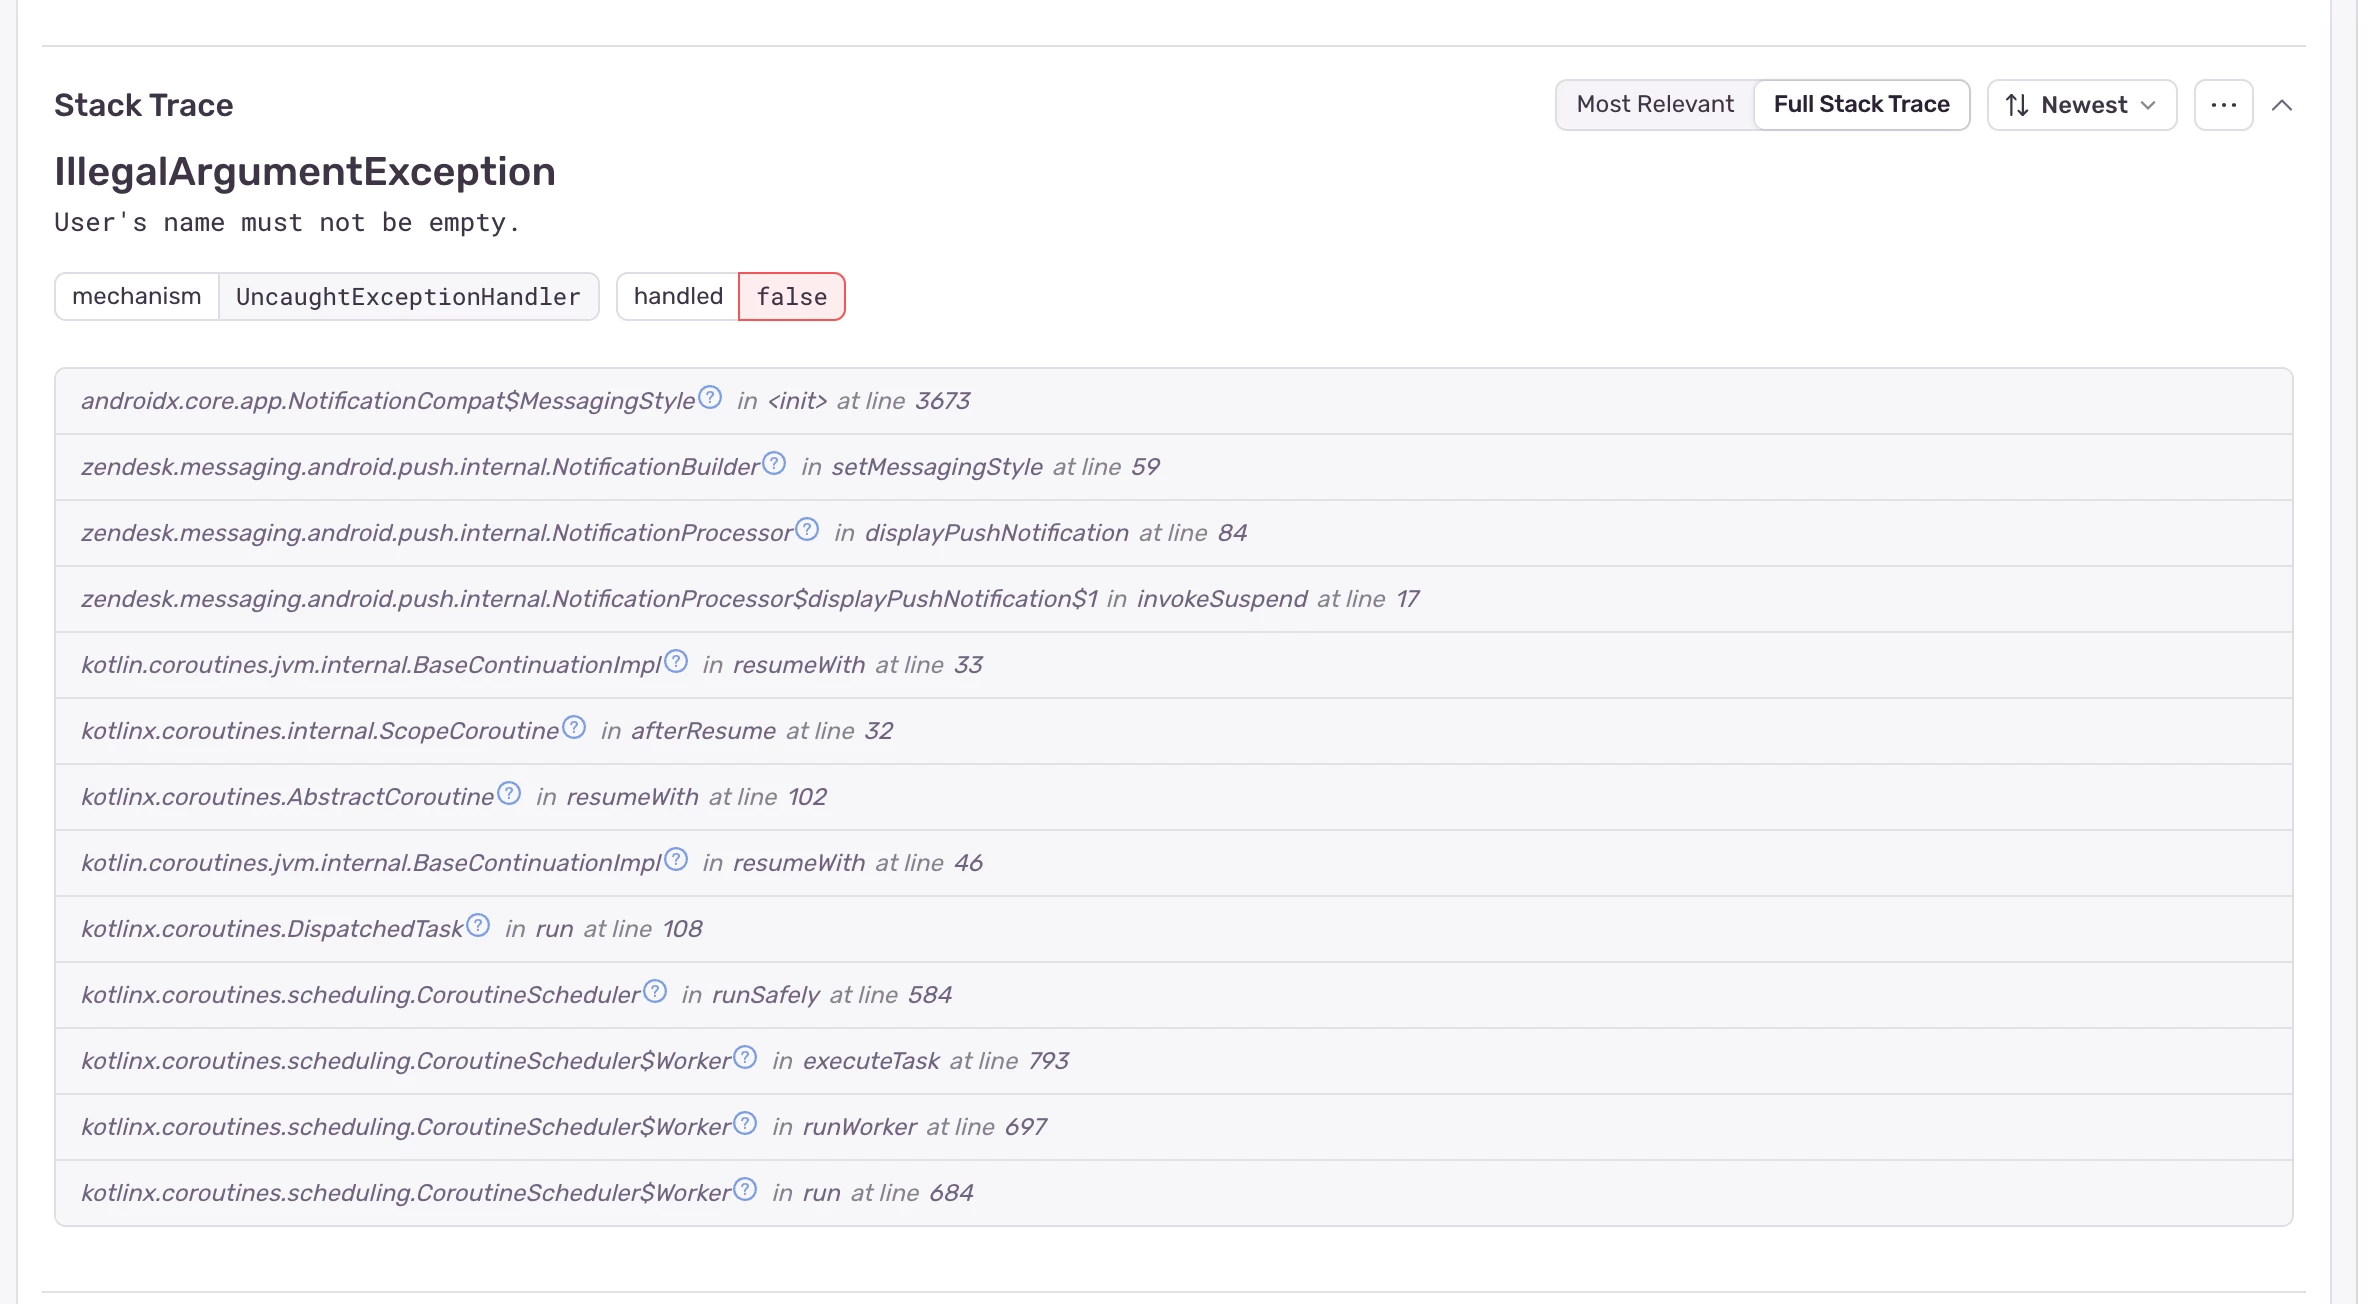This screenshot has width=2368, height=1304.
Task: Click help icon beside AbstractCoroutine frame
Action: point(509,794)
